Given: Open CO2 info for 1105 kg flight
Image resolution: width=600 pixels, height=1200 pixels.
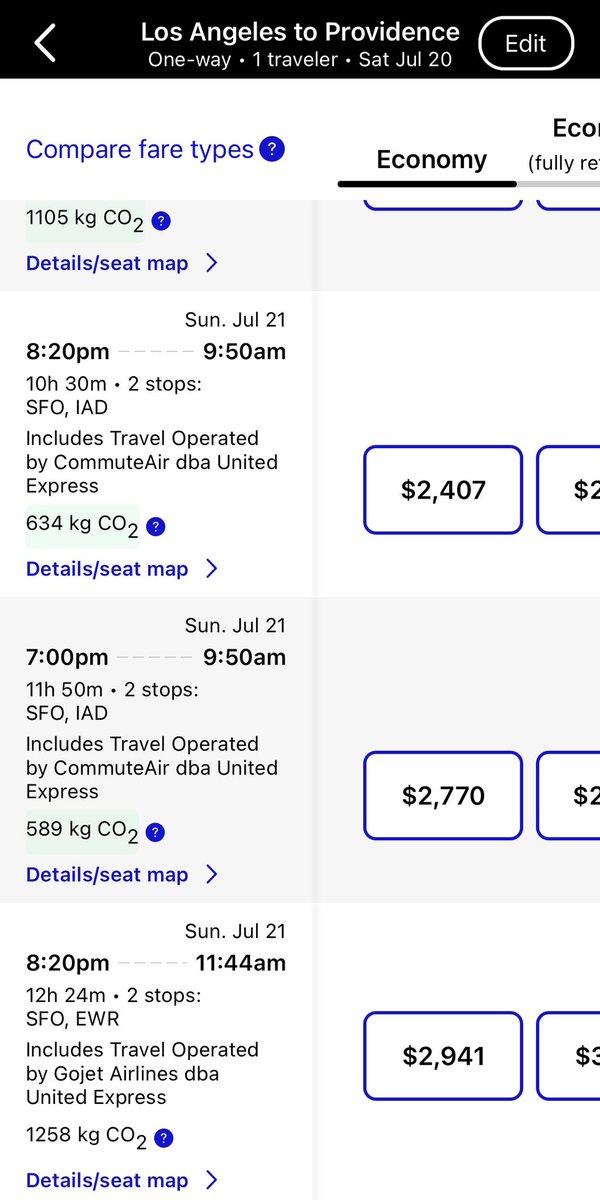Looking at the screenshot, I should [162, 221].
